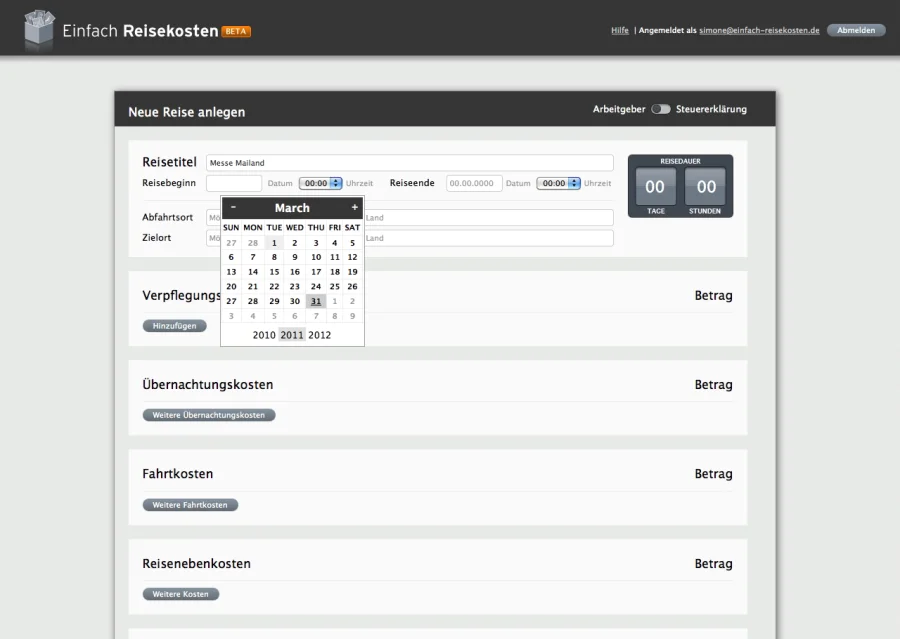Go to next month in calendar
This screenshot has width=900, height=639.
point(354,208)
